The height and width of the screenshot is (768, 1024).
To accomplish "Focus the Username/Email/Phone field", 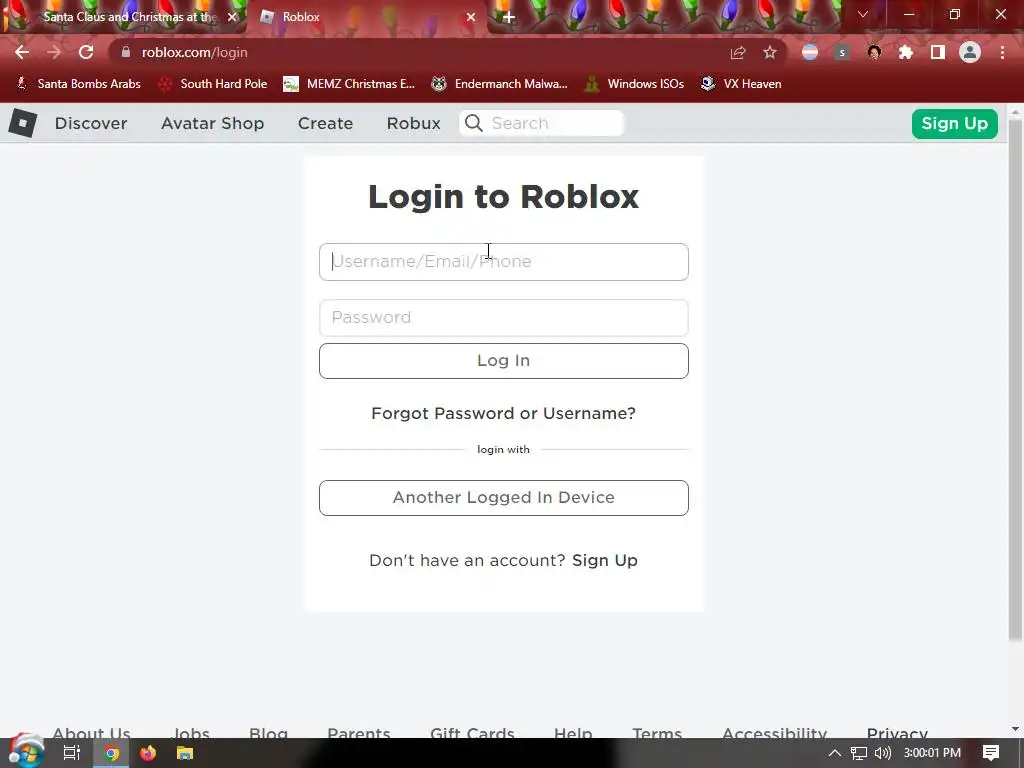I will [x=504, y=262].
